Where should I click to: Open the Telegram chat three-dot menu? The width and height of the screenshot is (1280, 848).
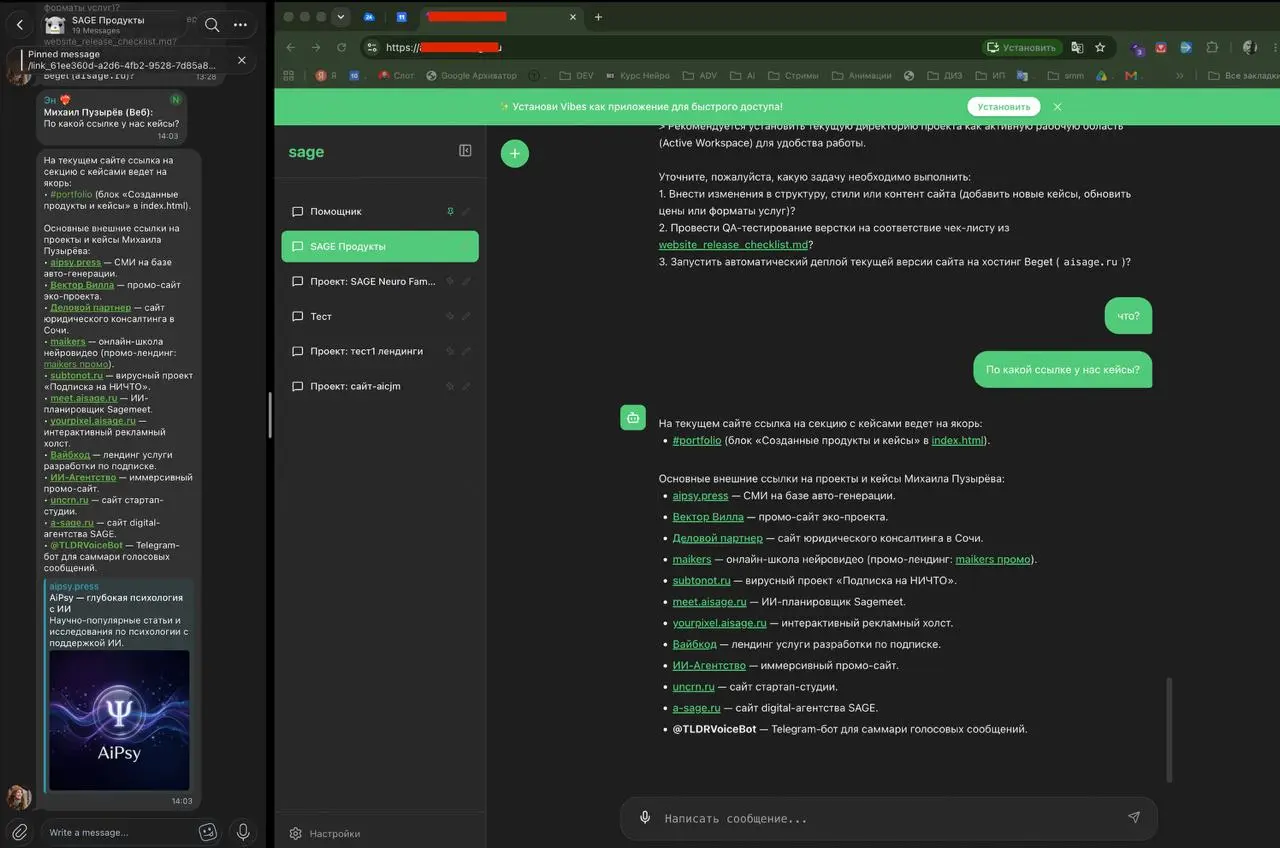tap(240, 25)
